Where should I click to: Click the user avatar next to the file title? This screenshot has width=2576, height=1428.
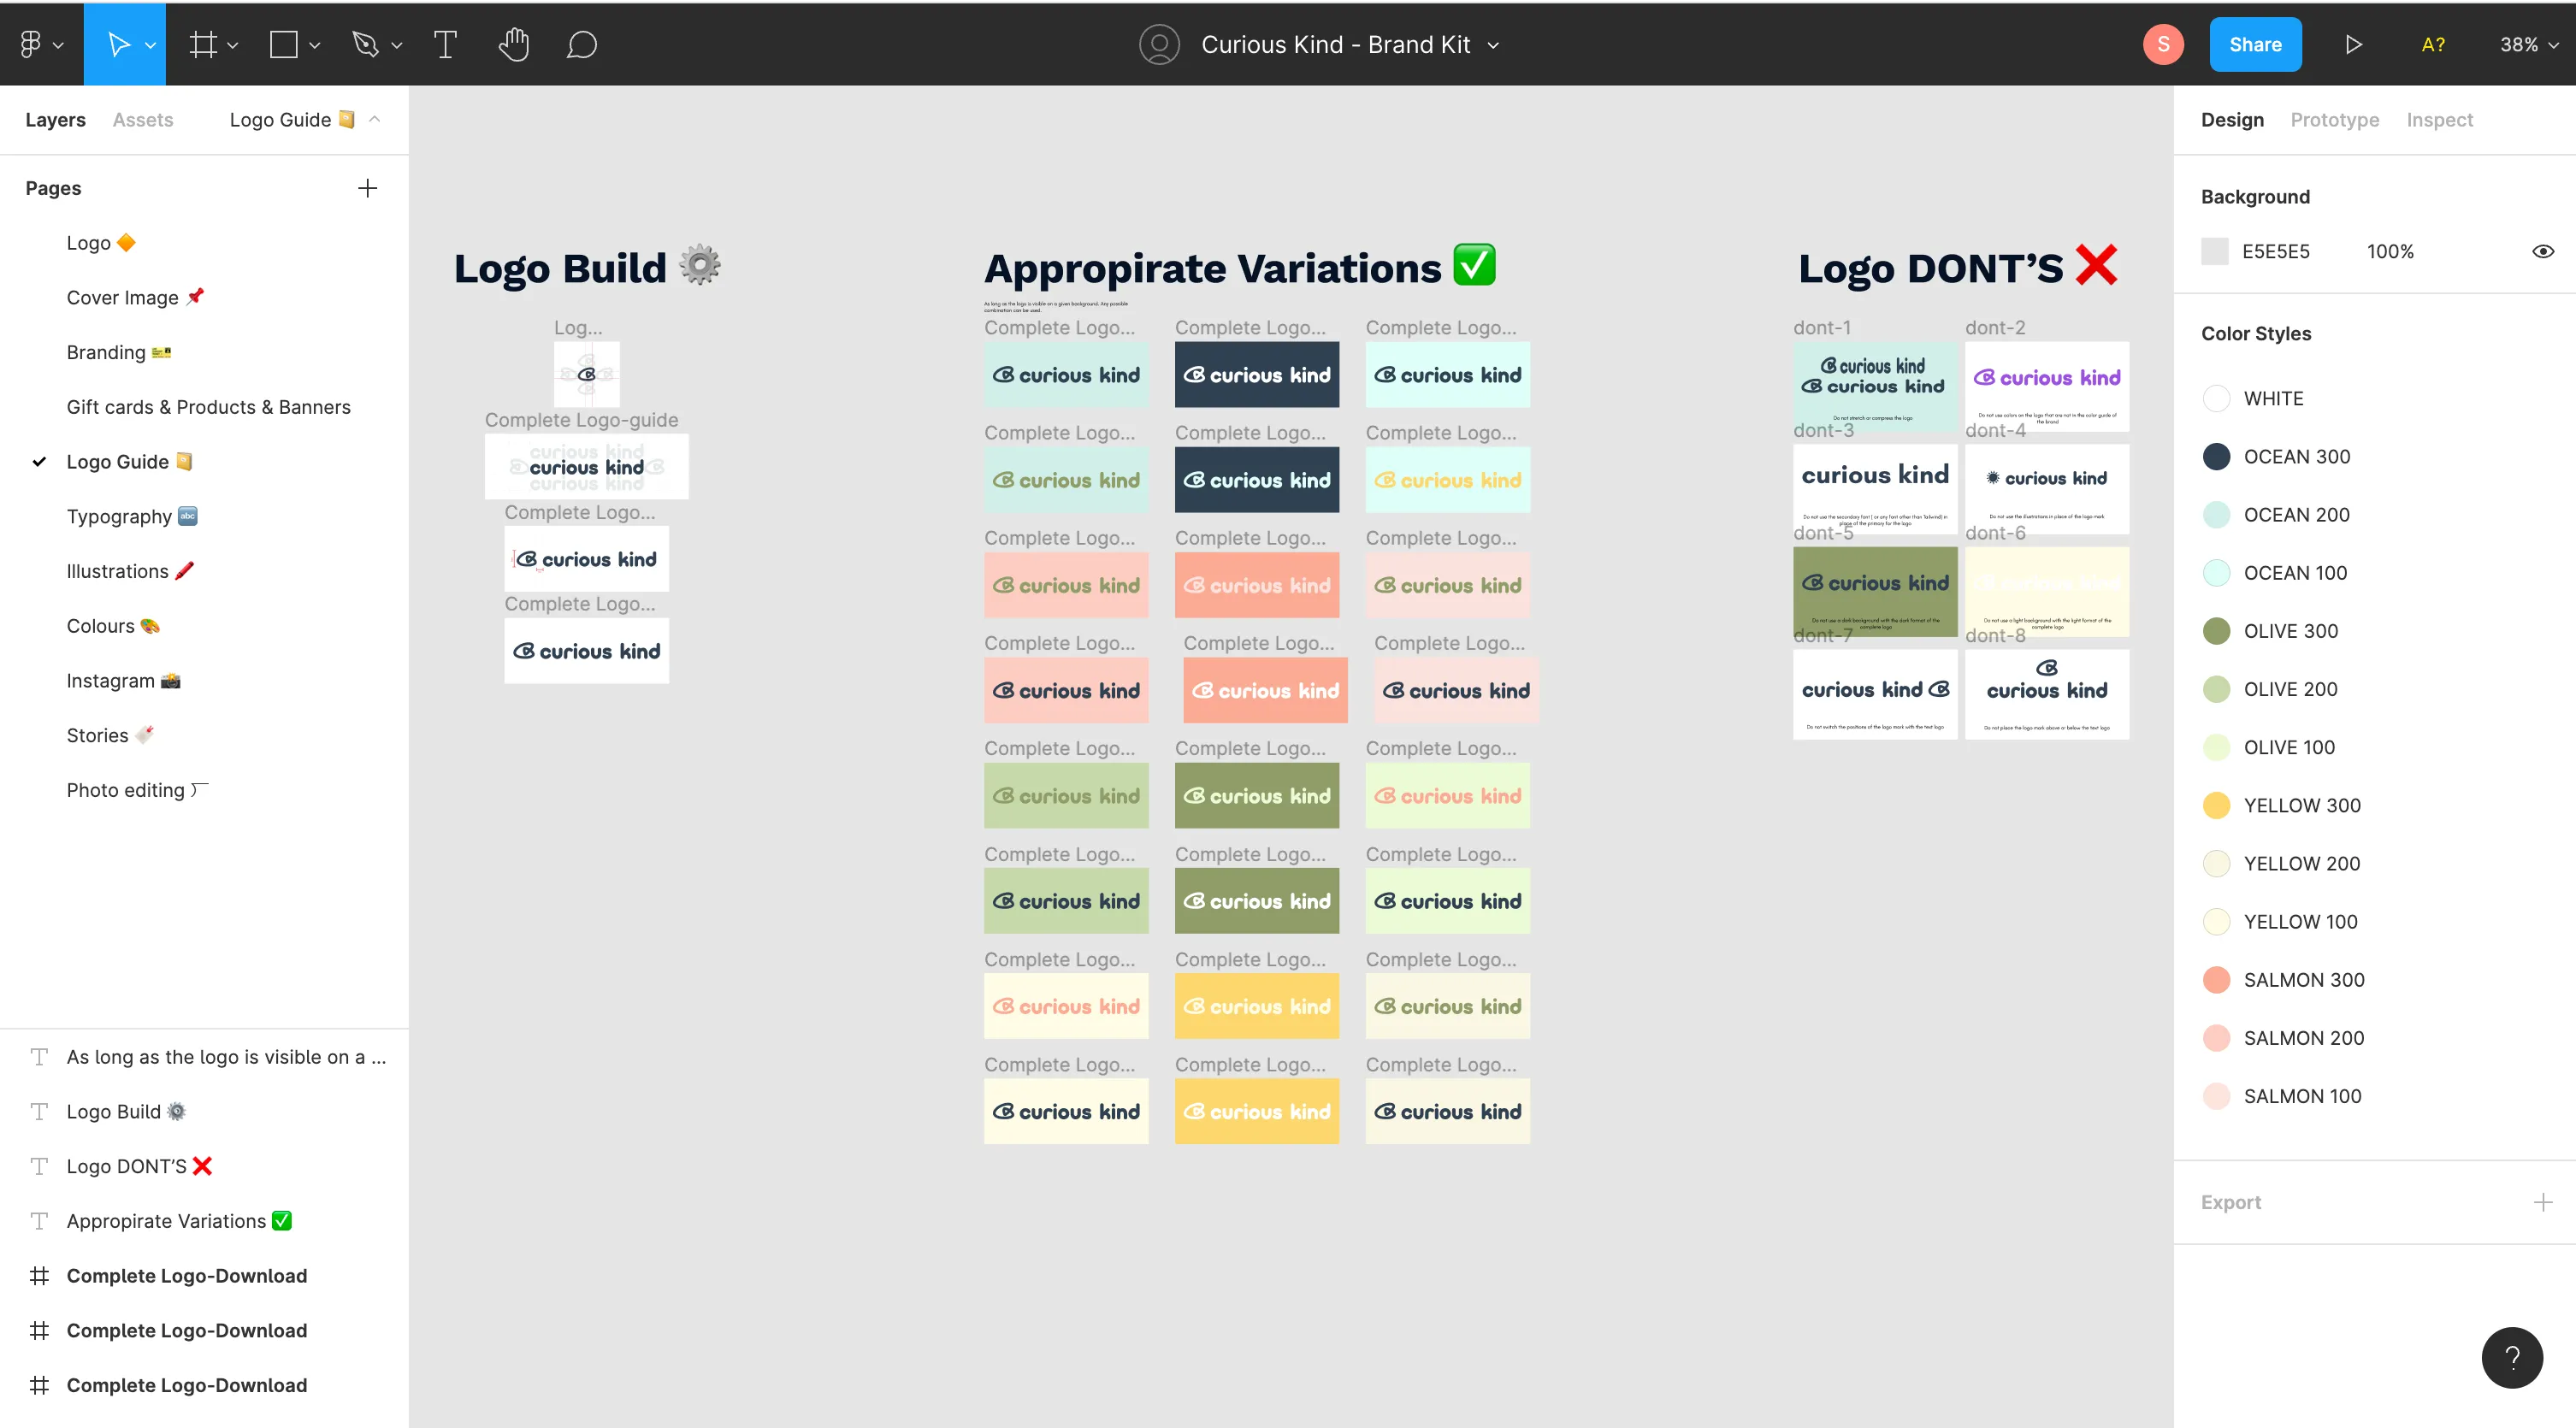point(1159,44)
